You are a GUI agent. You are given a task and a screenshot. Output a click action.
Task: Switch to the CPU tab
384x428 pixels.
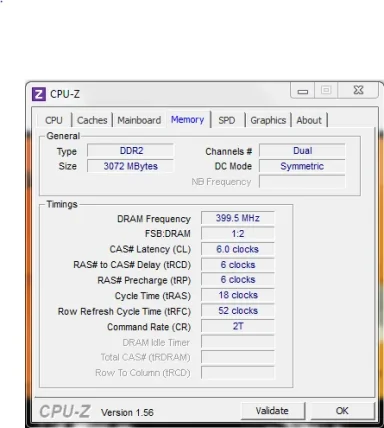pos(54,120)
